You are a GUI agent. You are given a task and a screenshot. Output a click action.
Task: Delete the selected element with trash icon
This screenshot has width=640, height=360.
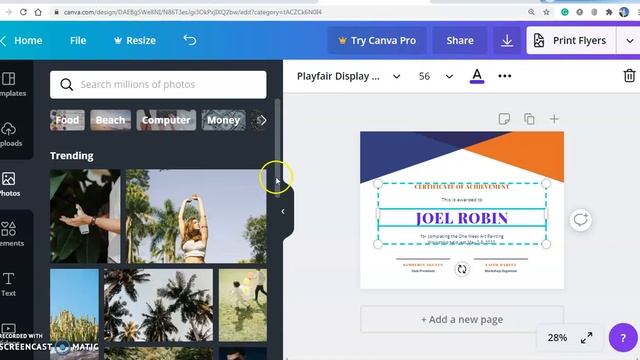point(629,76)
